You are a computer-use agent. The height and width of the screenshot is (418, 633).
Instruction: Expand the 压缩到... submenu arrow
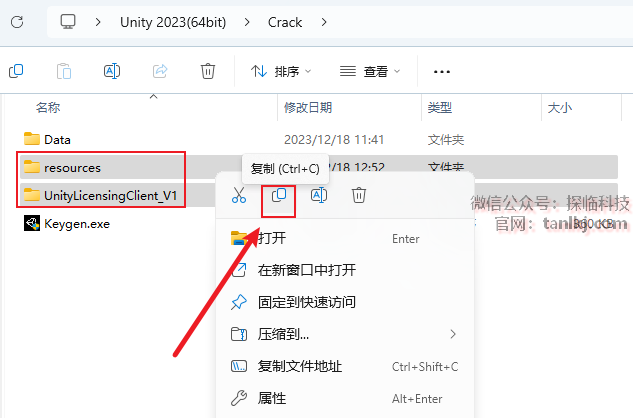453,334
